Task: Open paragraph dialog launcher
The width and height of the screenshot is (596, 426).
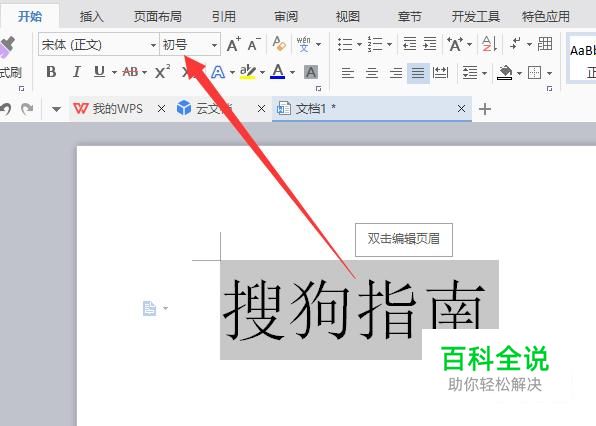Action: coord(549,89)
